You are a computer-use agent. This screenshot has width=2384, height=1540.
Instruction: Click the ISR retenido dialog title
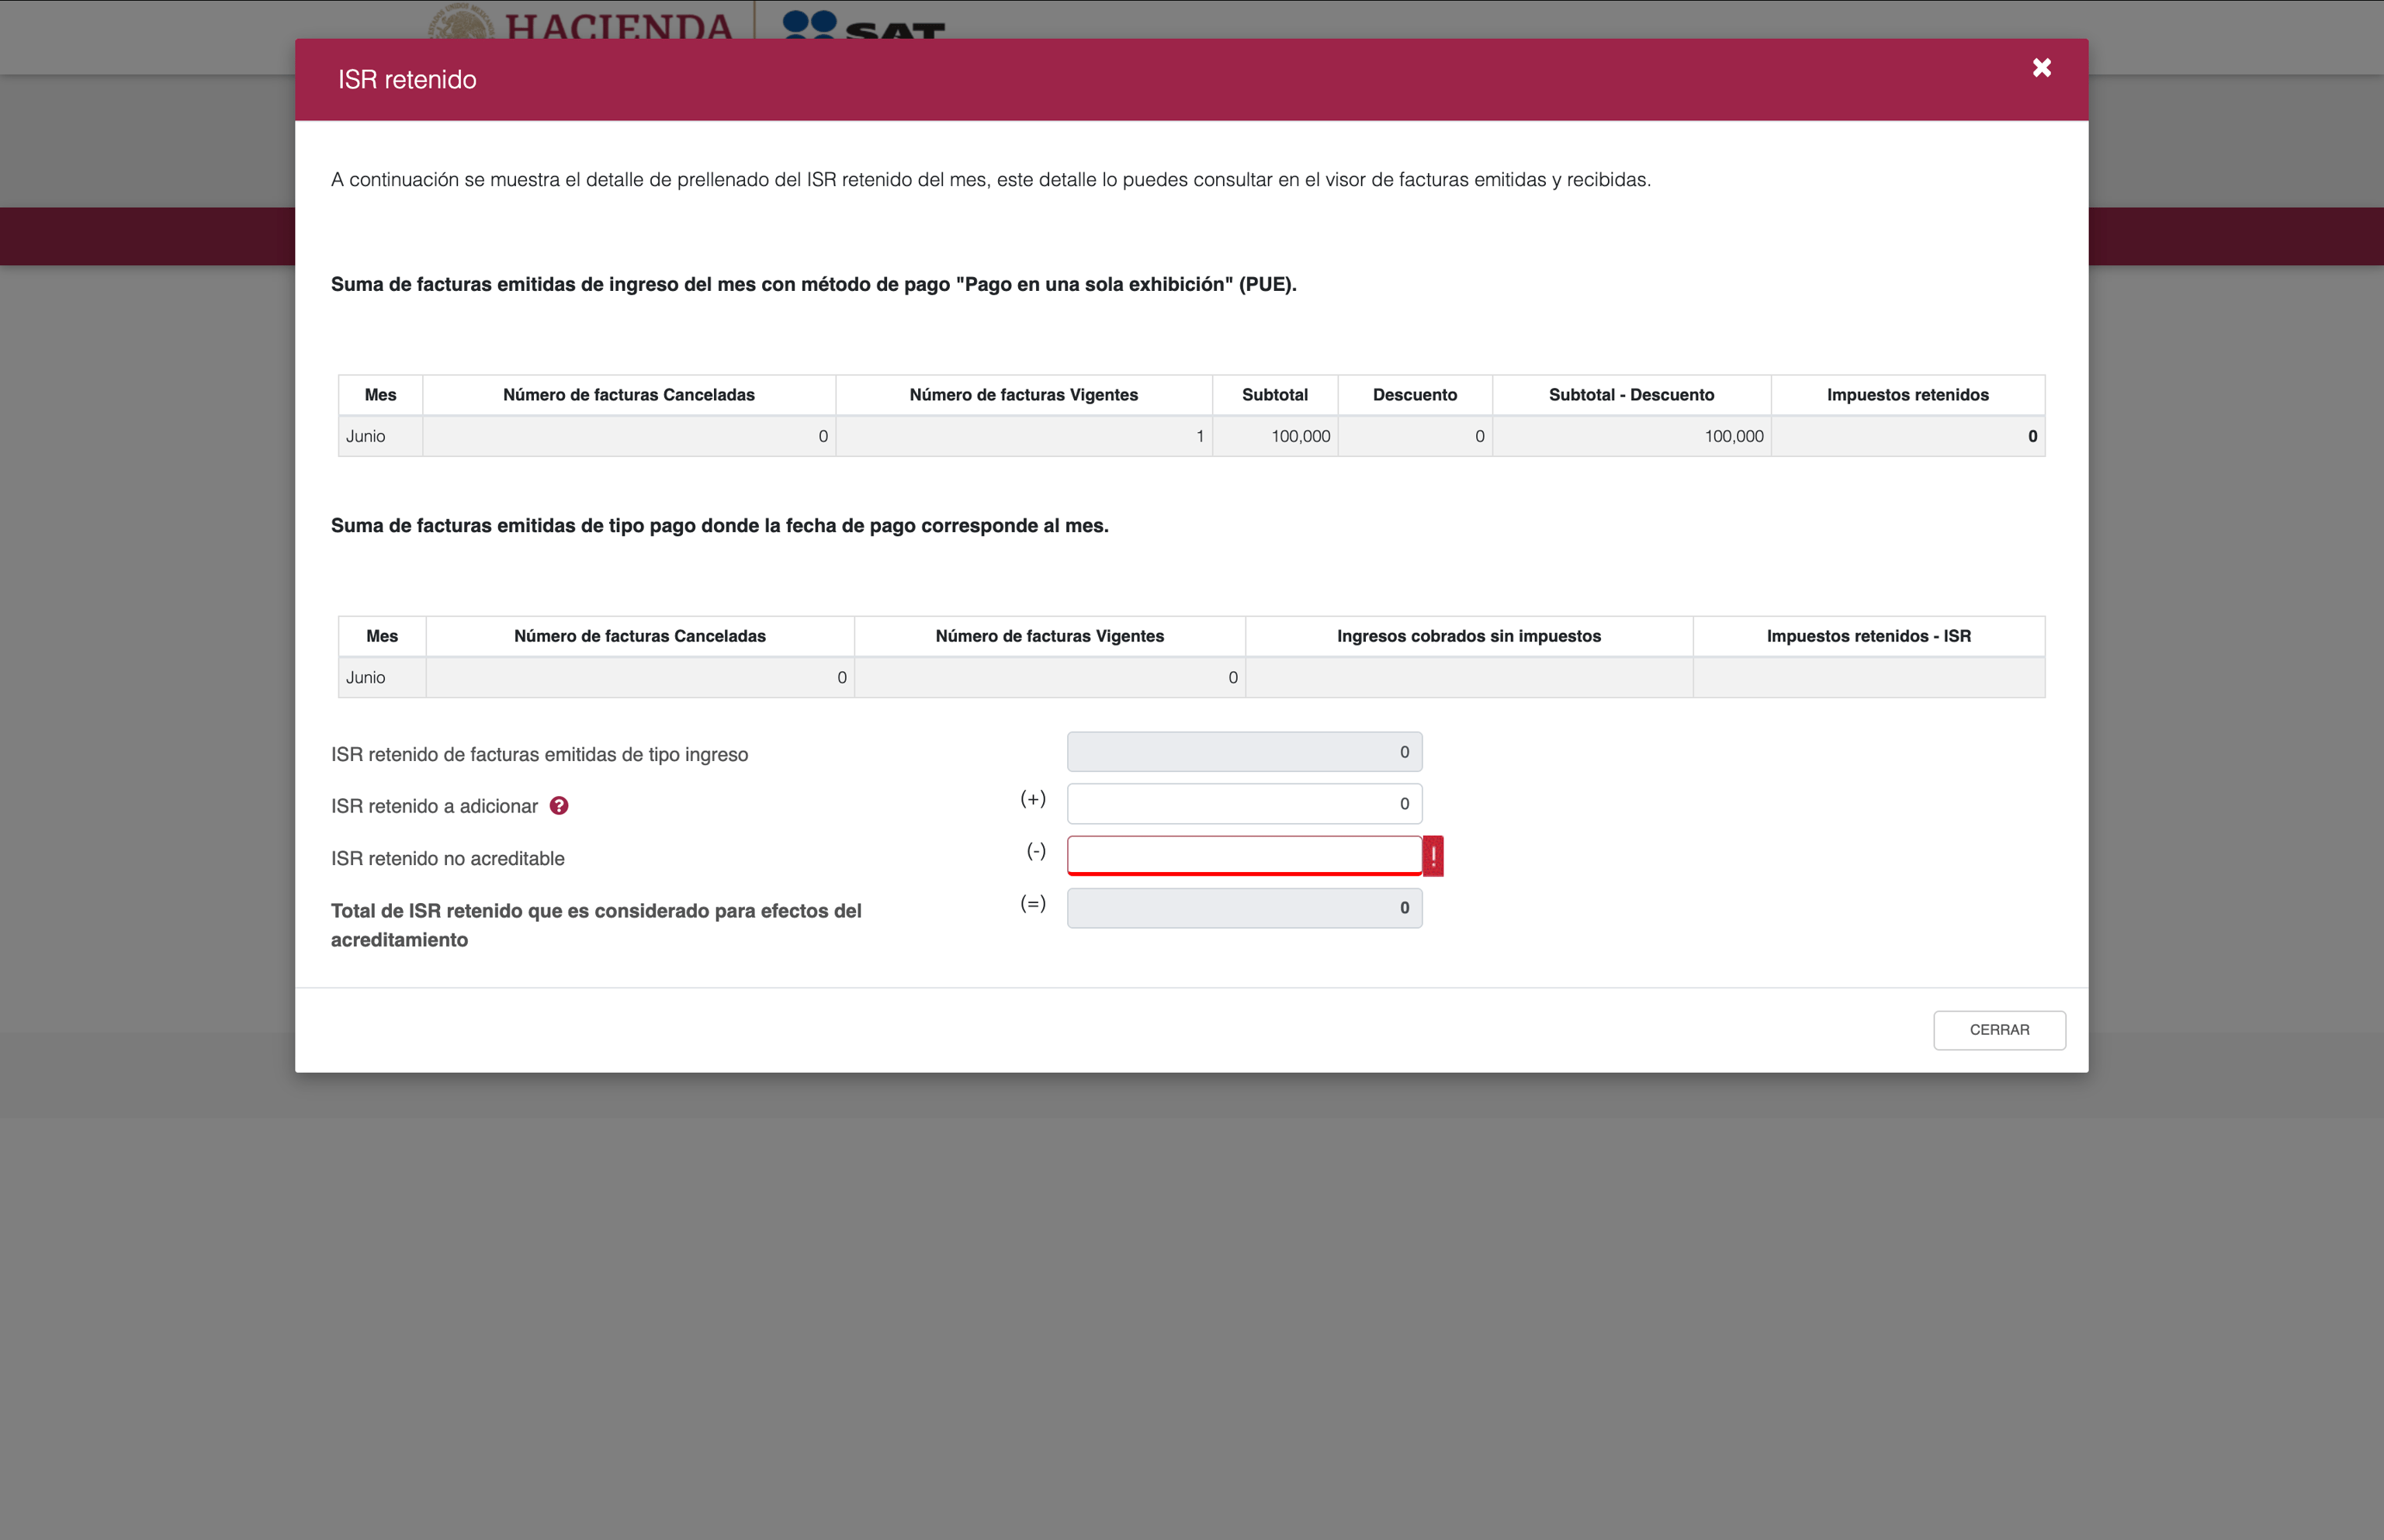pos(407,80)
